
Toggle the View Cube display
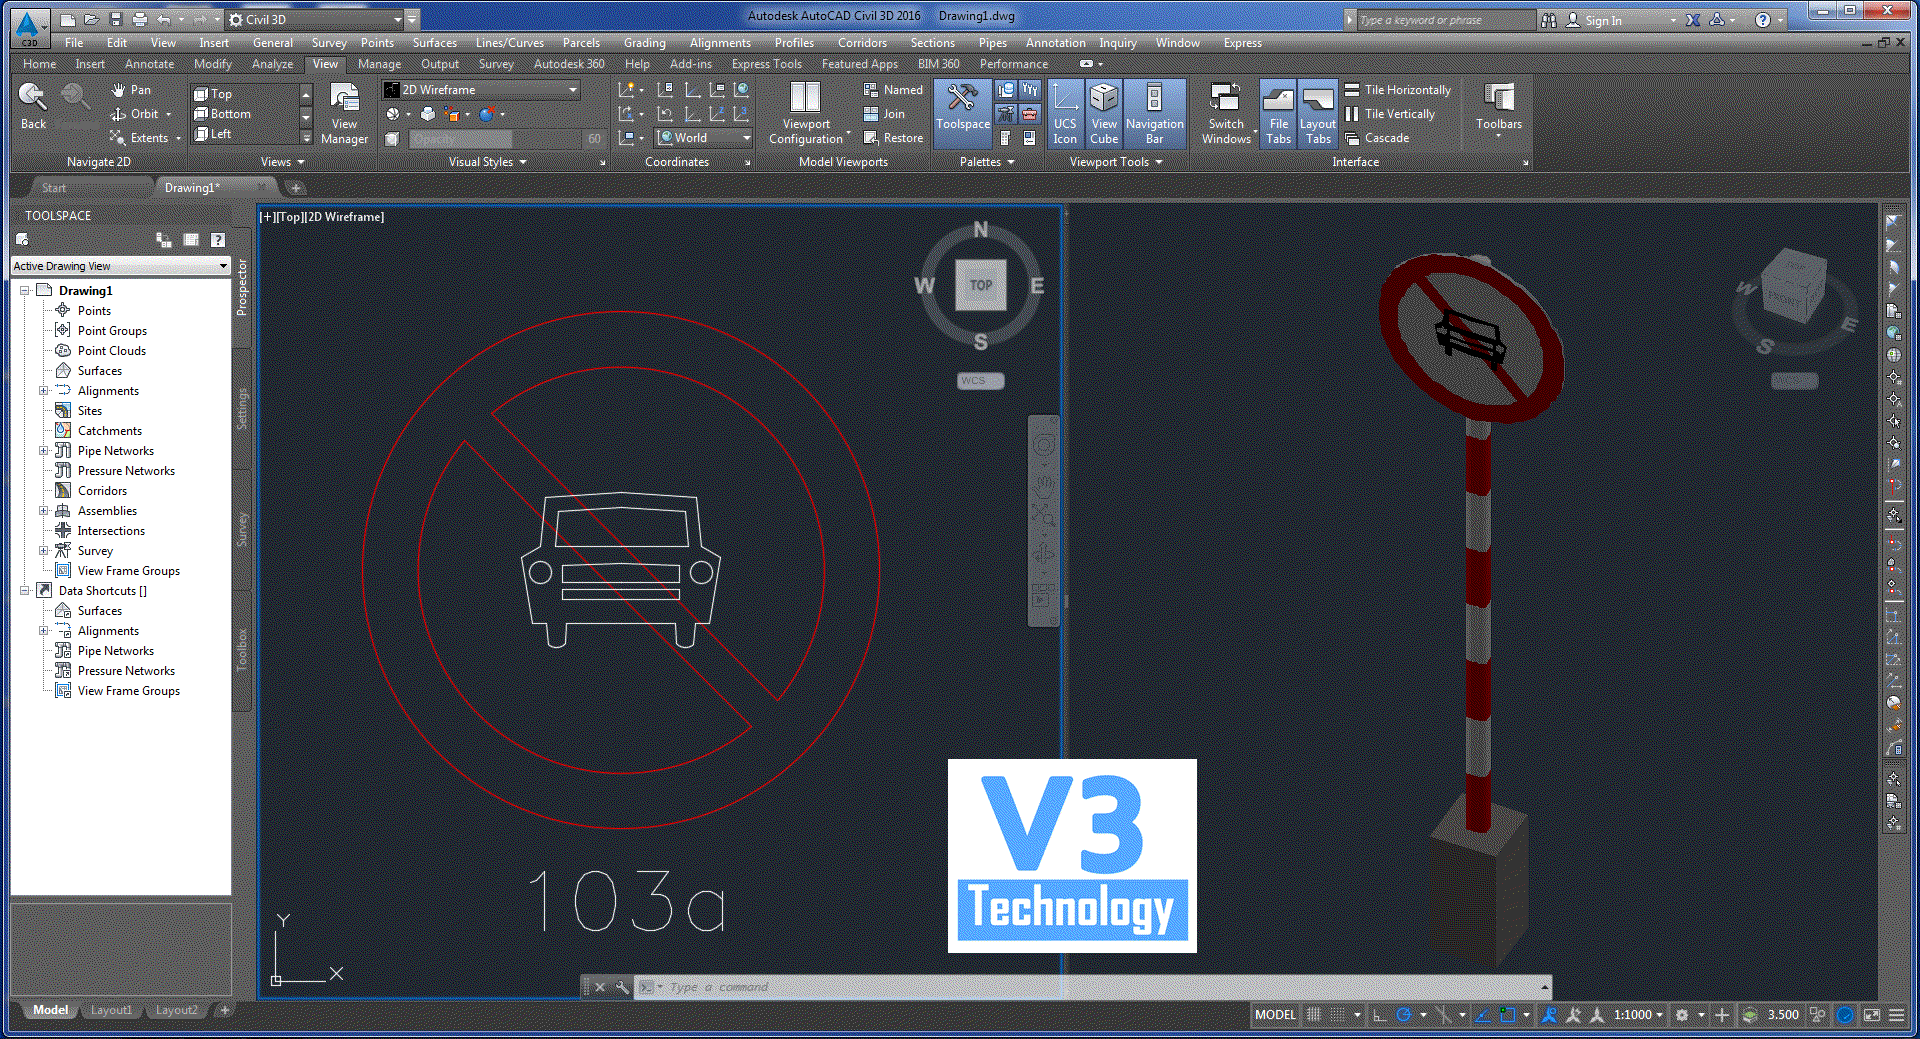1104,114
